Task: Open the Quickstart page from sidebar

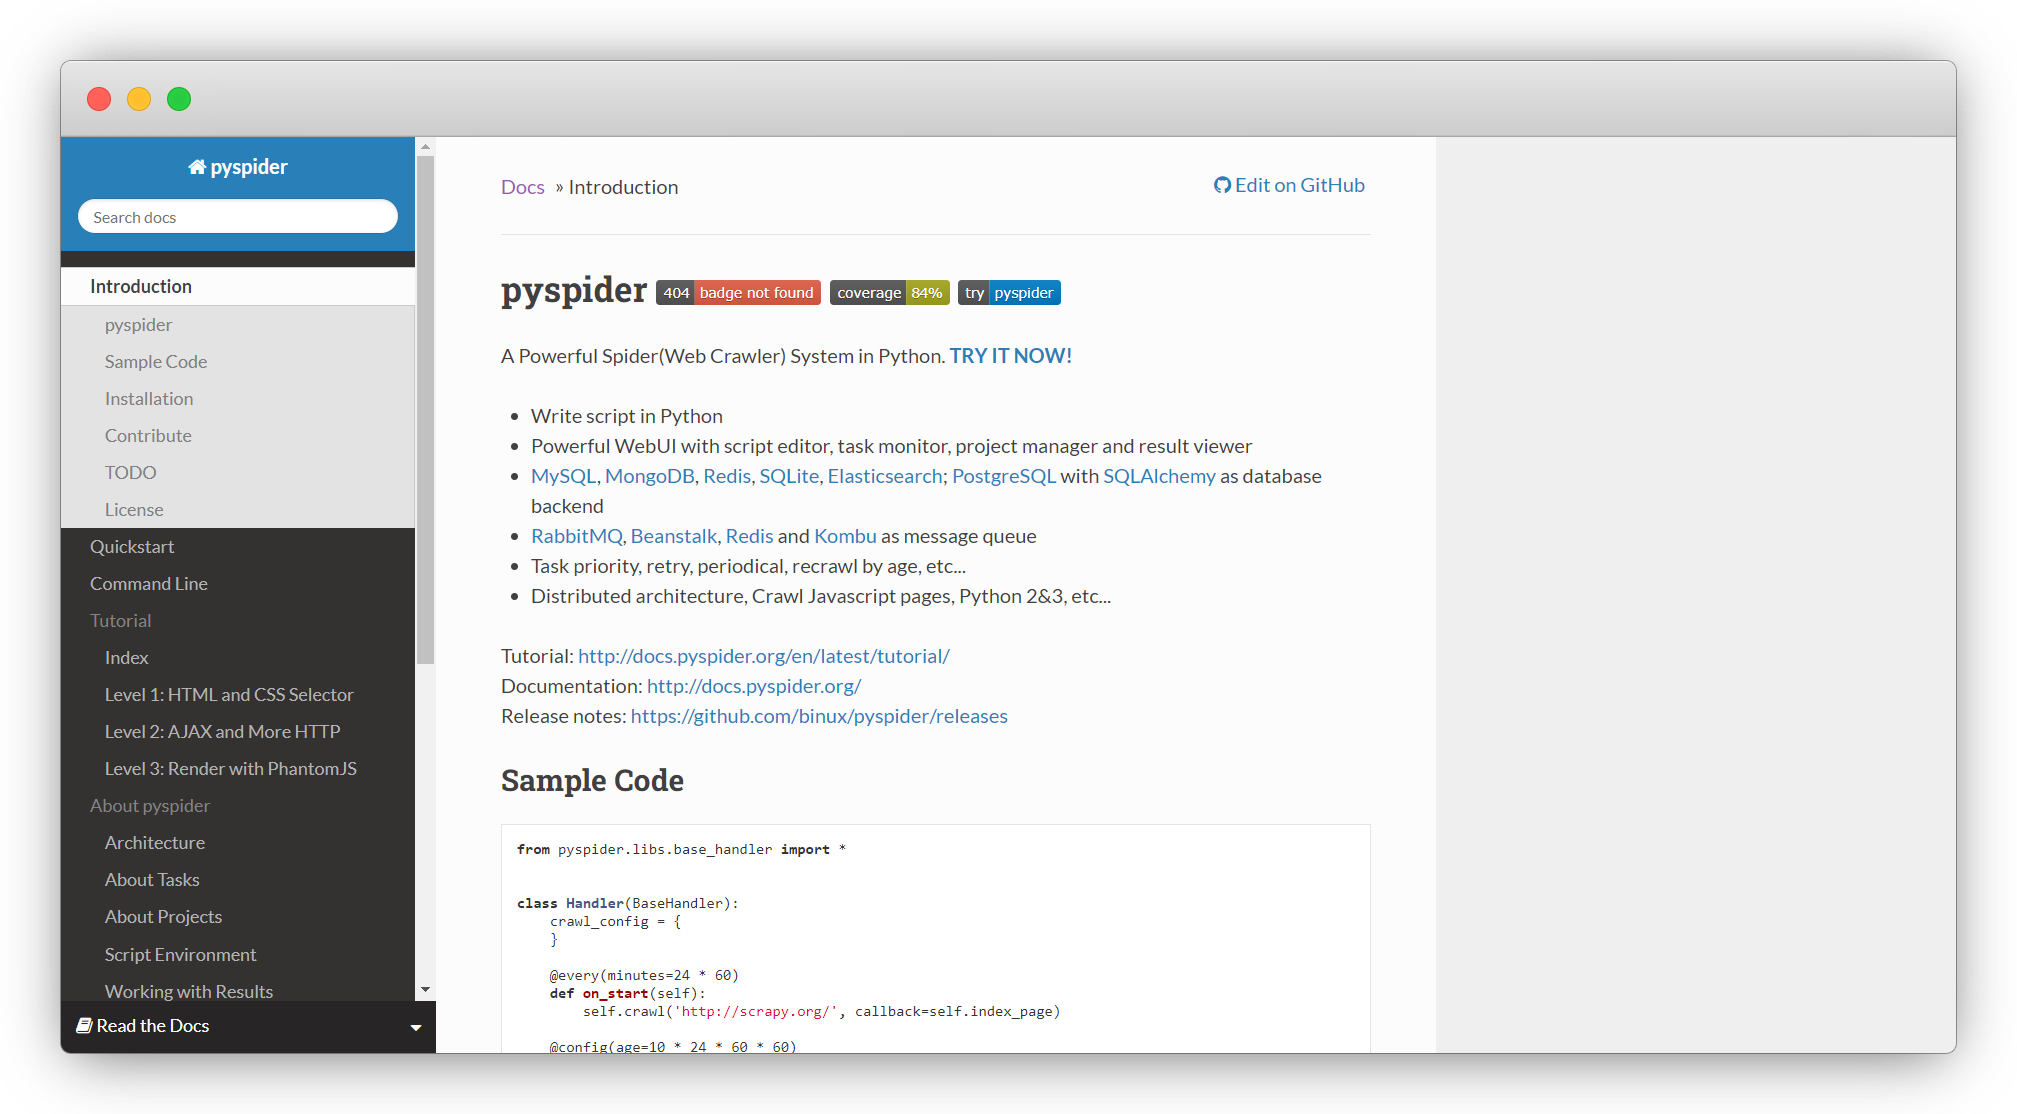Action: pos(238,547)
